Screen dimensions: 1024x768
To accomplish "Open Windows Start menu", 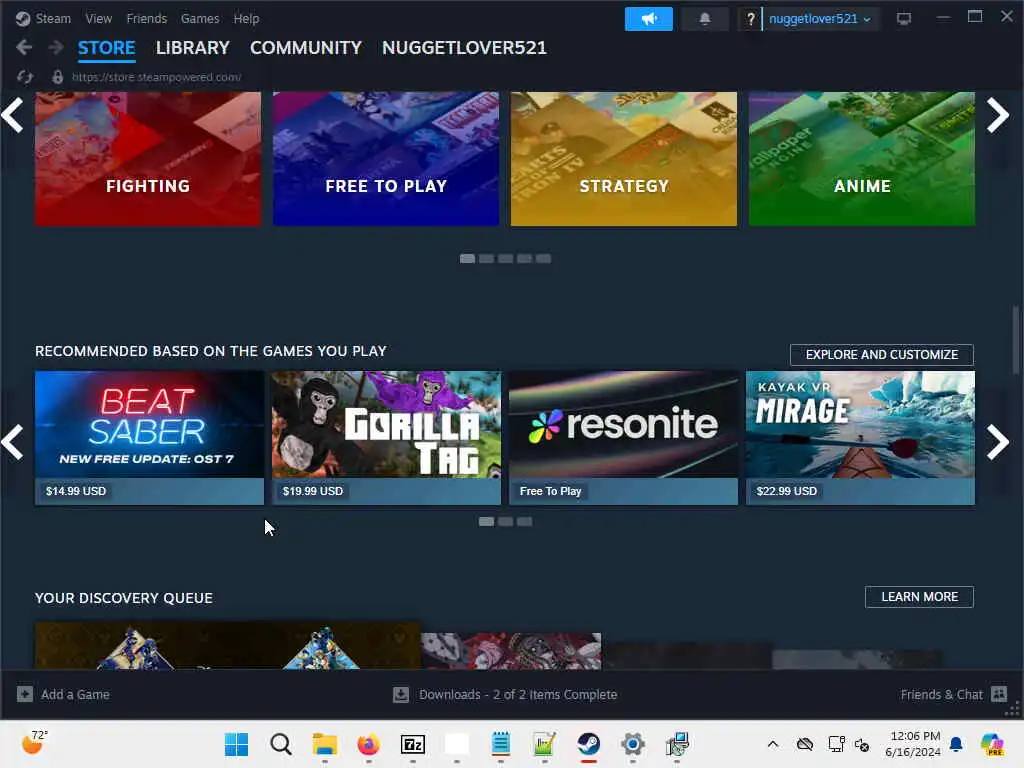I will pos(236,744).
